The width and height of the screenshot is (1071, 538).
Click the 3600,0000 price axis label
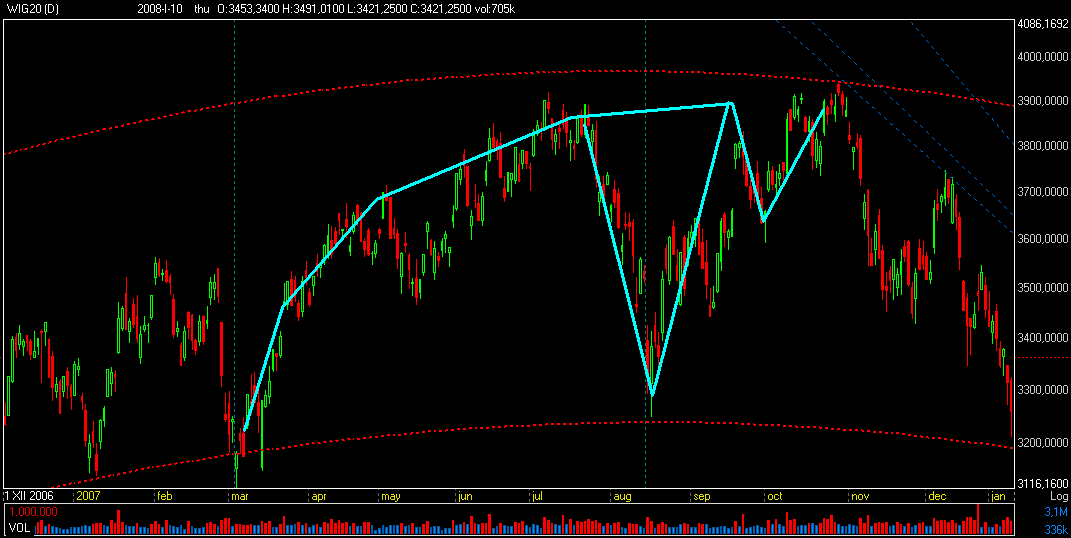[1041, 239]
